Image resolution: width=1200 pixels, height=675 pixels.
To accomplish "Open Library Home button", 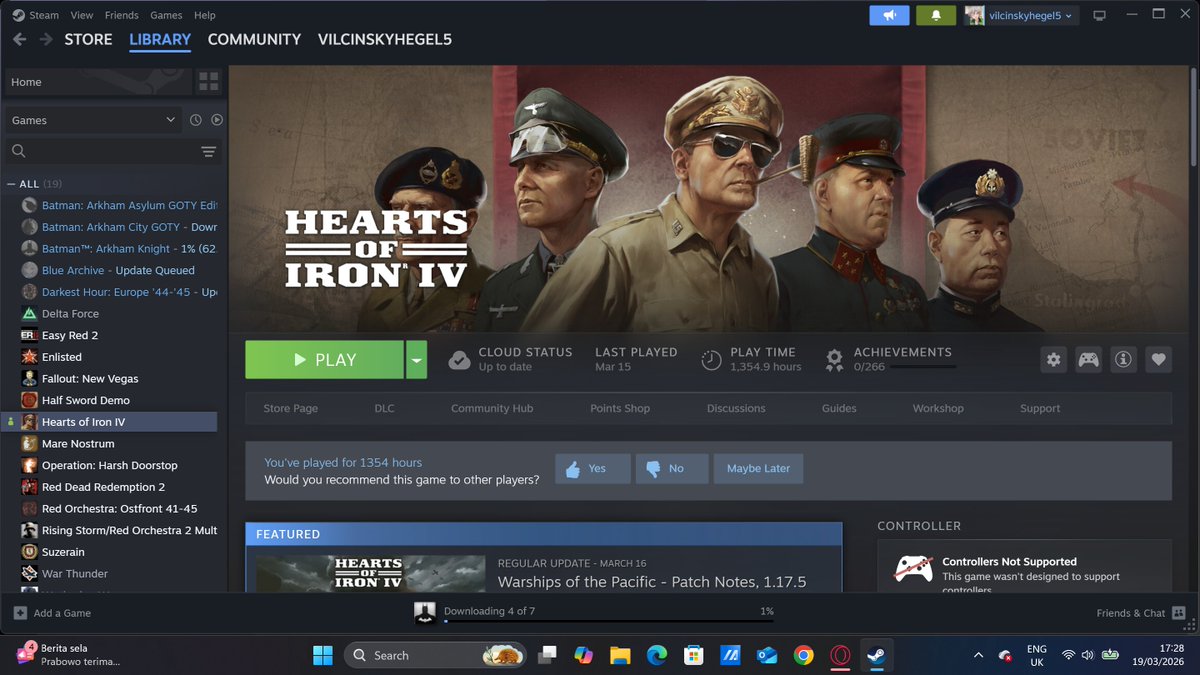I will (x=98, y=82).
